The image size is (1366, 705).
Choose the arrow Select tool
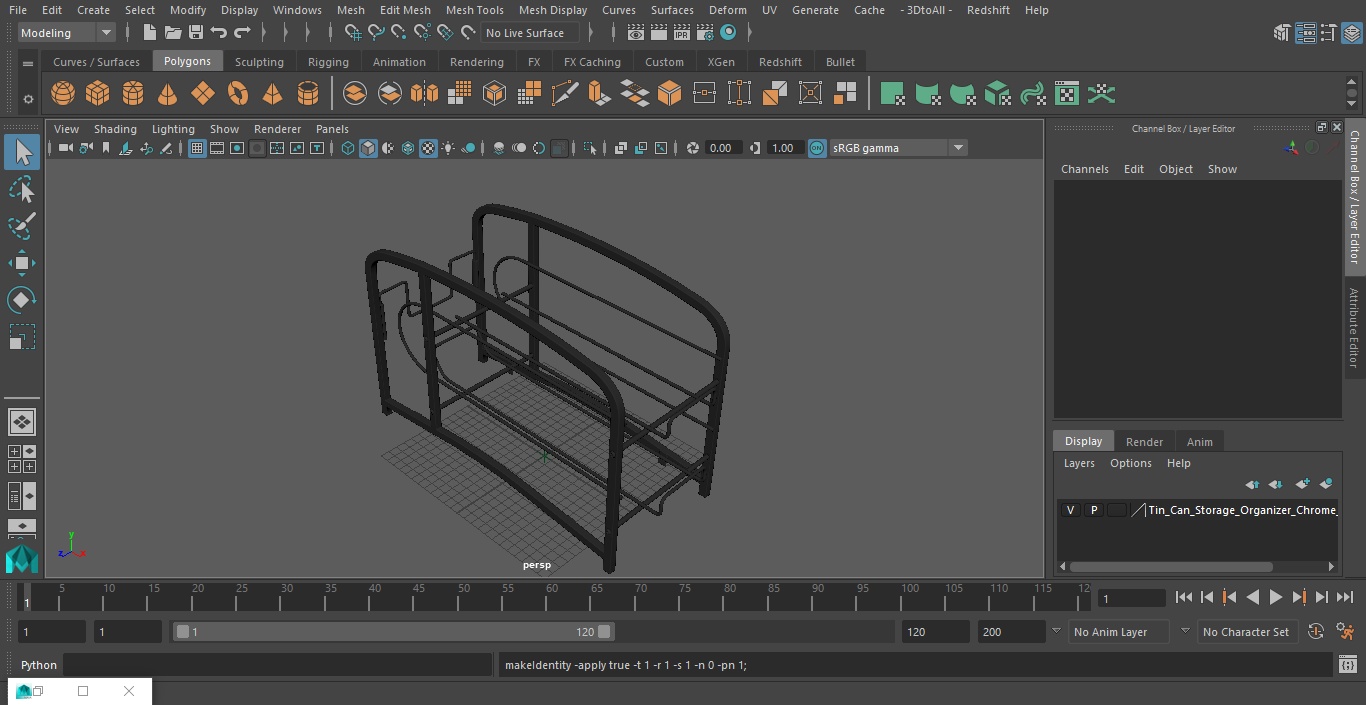[21, 153]
